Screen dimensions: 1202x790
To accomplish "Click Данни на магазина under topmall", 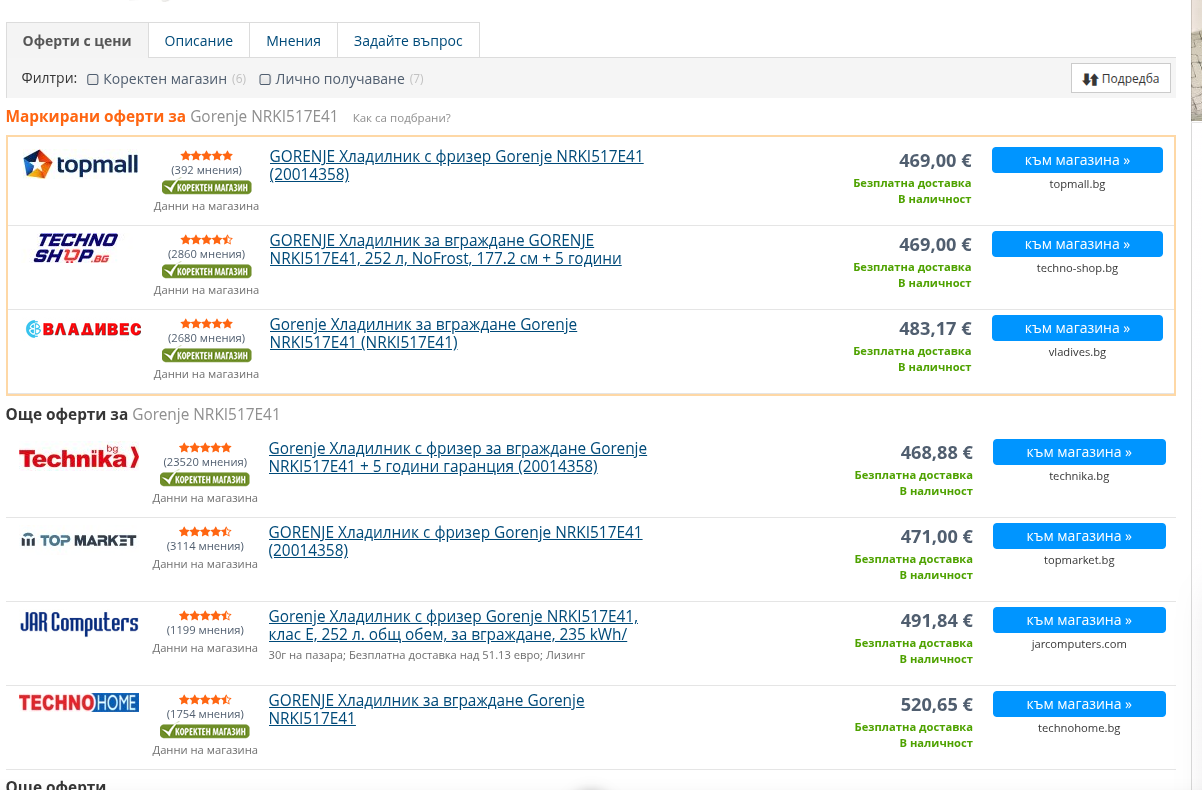I will click(206, 206).
